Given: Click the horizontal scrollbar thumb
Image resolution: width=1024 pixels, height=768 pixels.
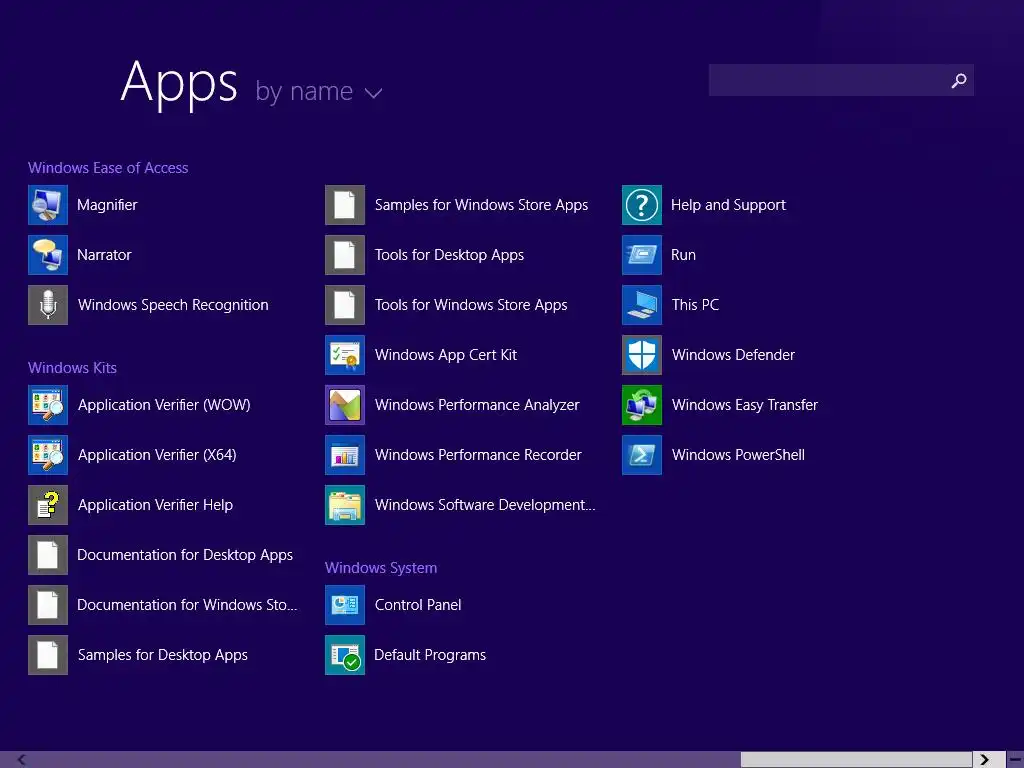Looking at the screenshot, I should [856, 760].
